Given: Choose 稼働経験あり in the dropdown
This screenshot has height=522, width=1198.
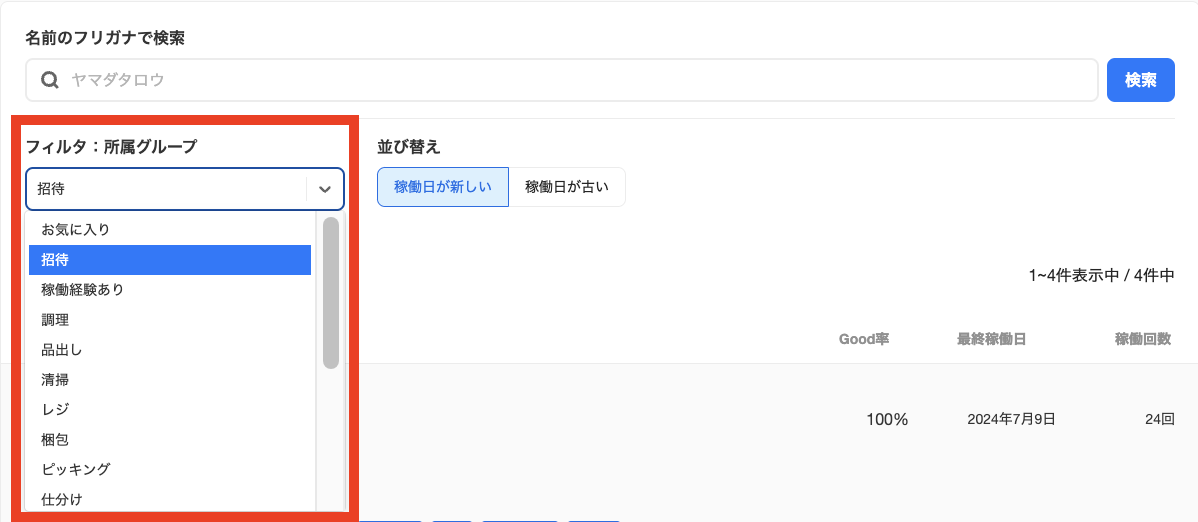Looking at the screenshot, I should 170,290.
